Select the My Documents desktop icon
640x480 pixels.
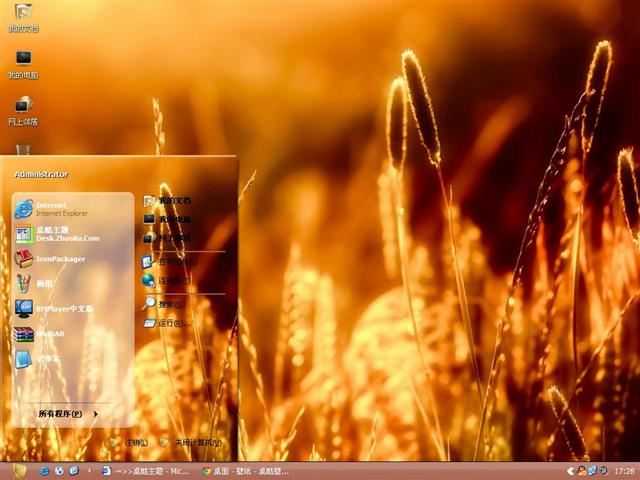[23, 18]
